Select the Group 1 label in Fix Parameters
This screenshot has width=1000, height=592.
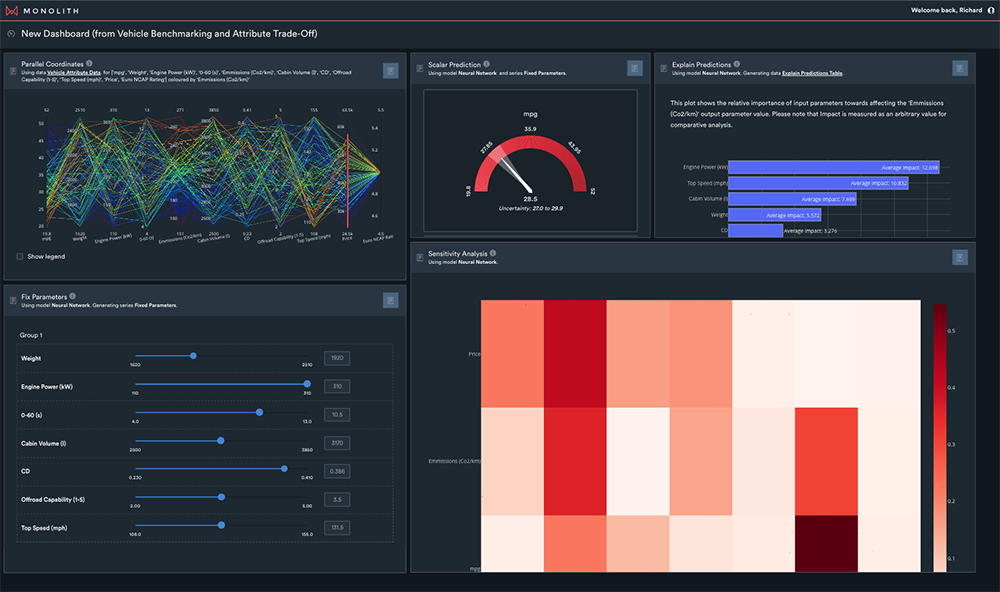point(32,335)
